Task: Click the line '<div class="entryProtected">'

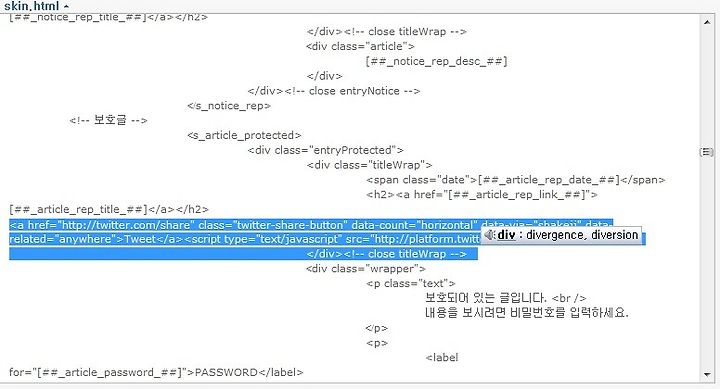Action: click(x=326, y=150)
